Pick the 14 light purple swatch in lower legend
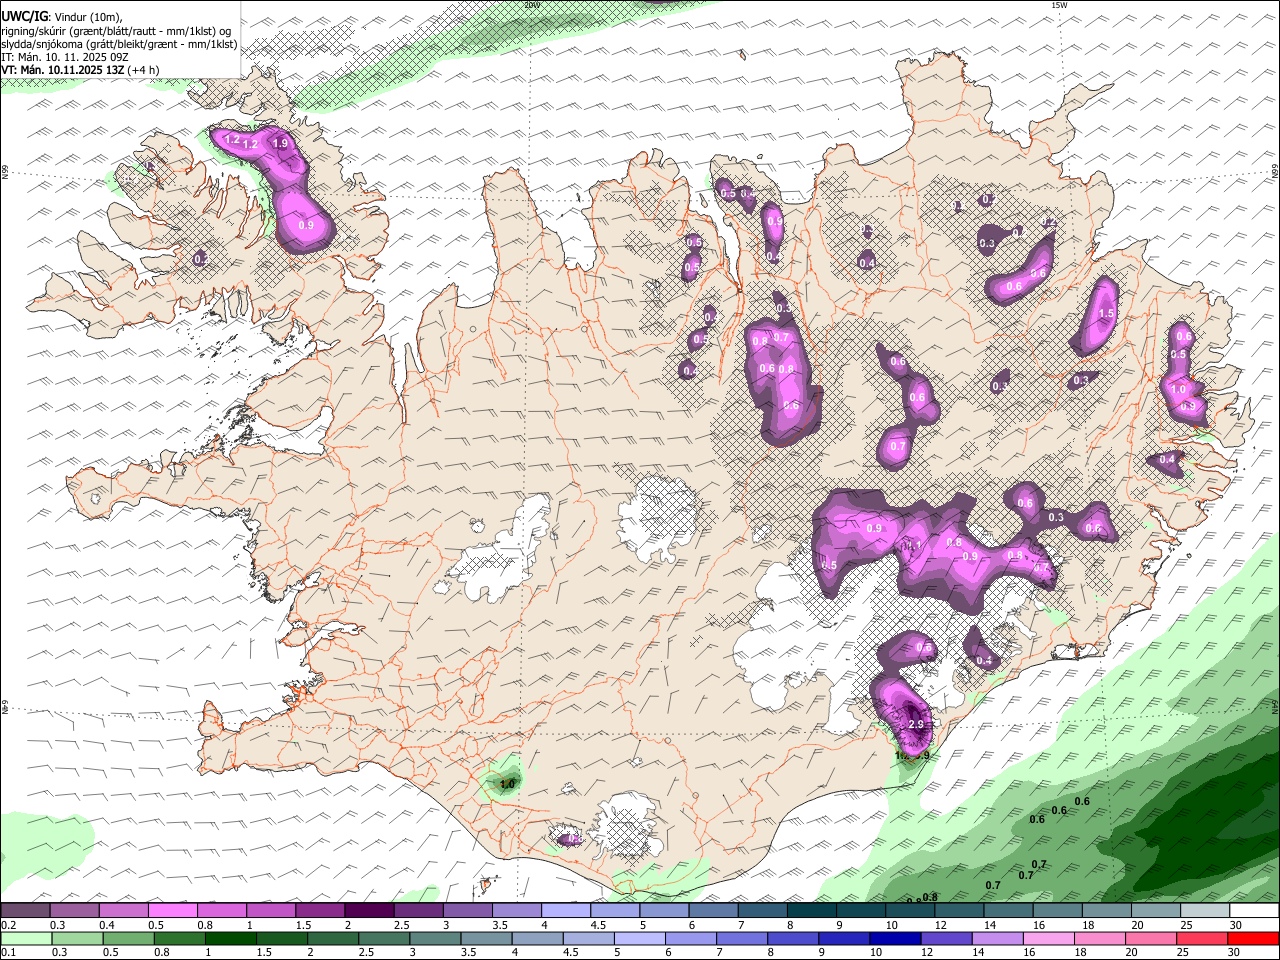The height and width of the screenshot is (960, 1280). click(x=996, y=938)
